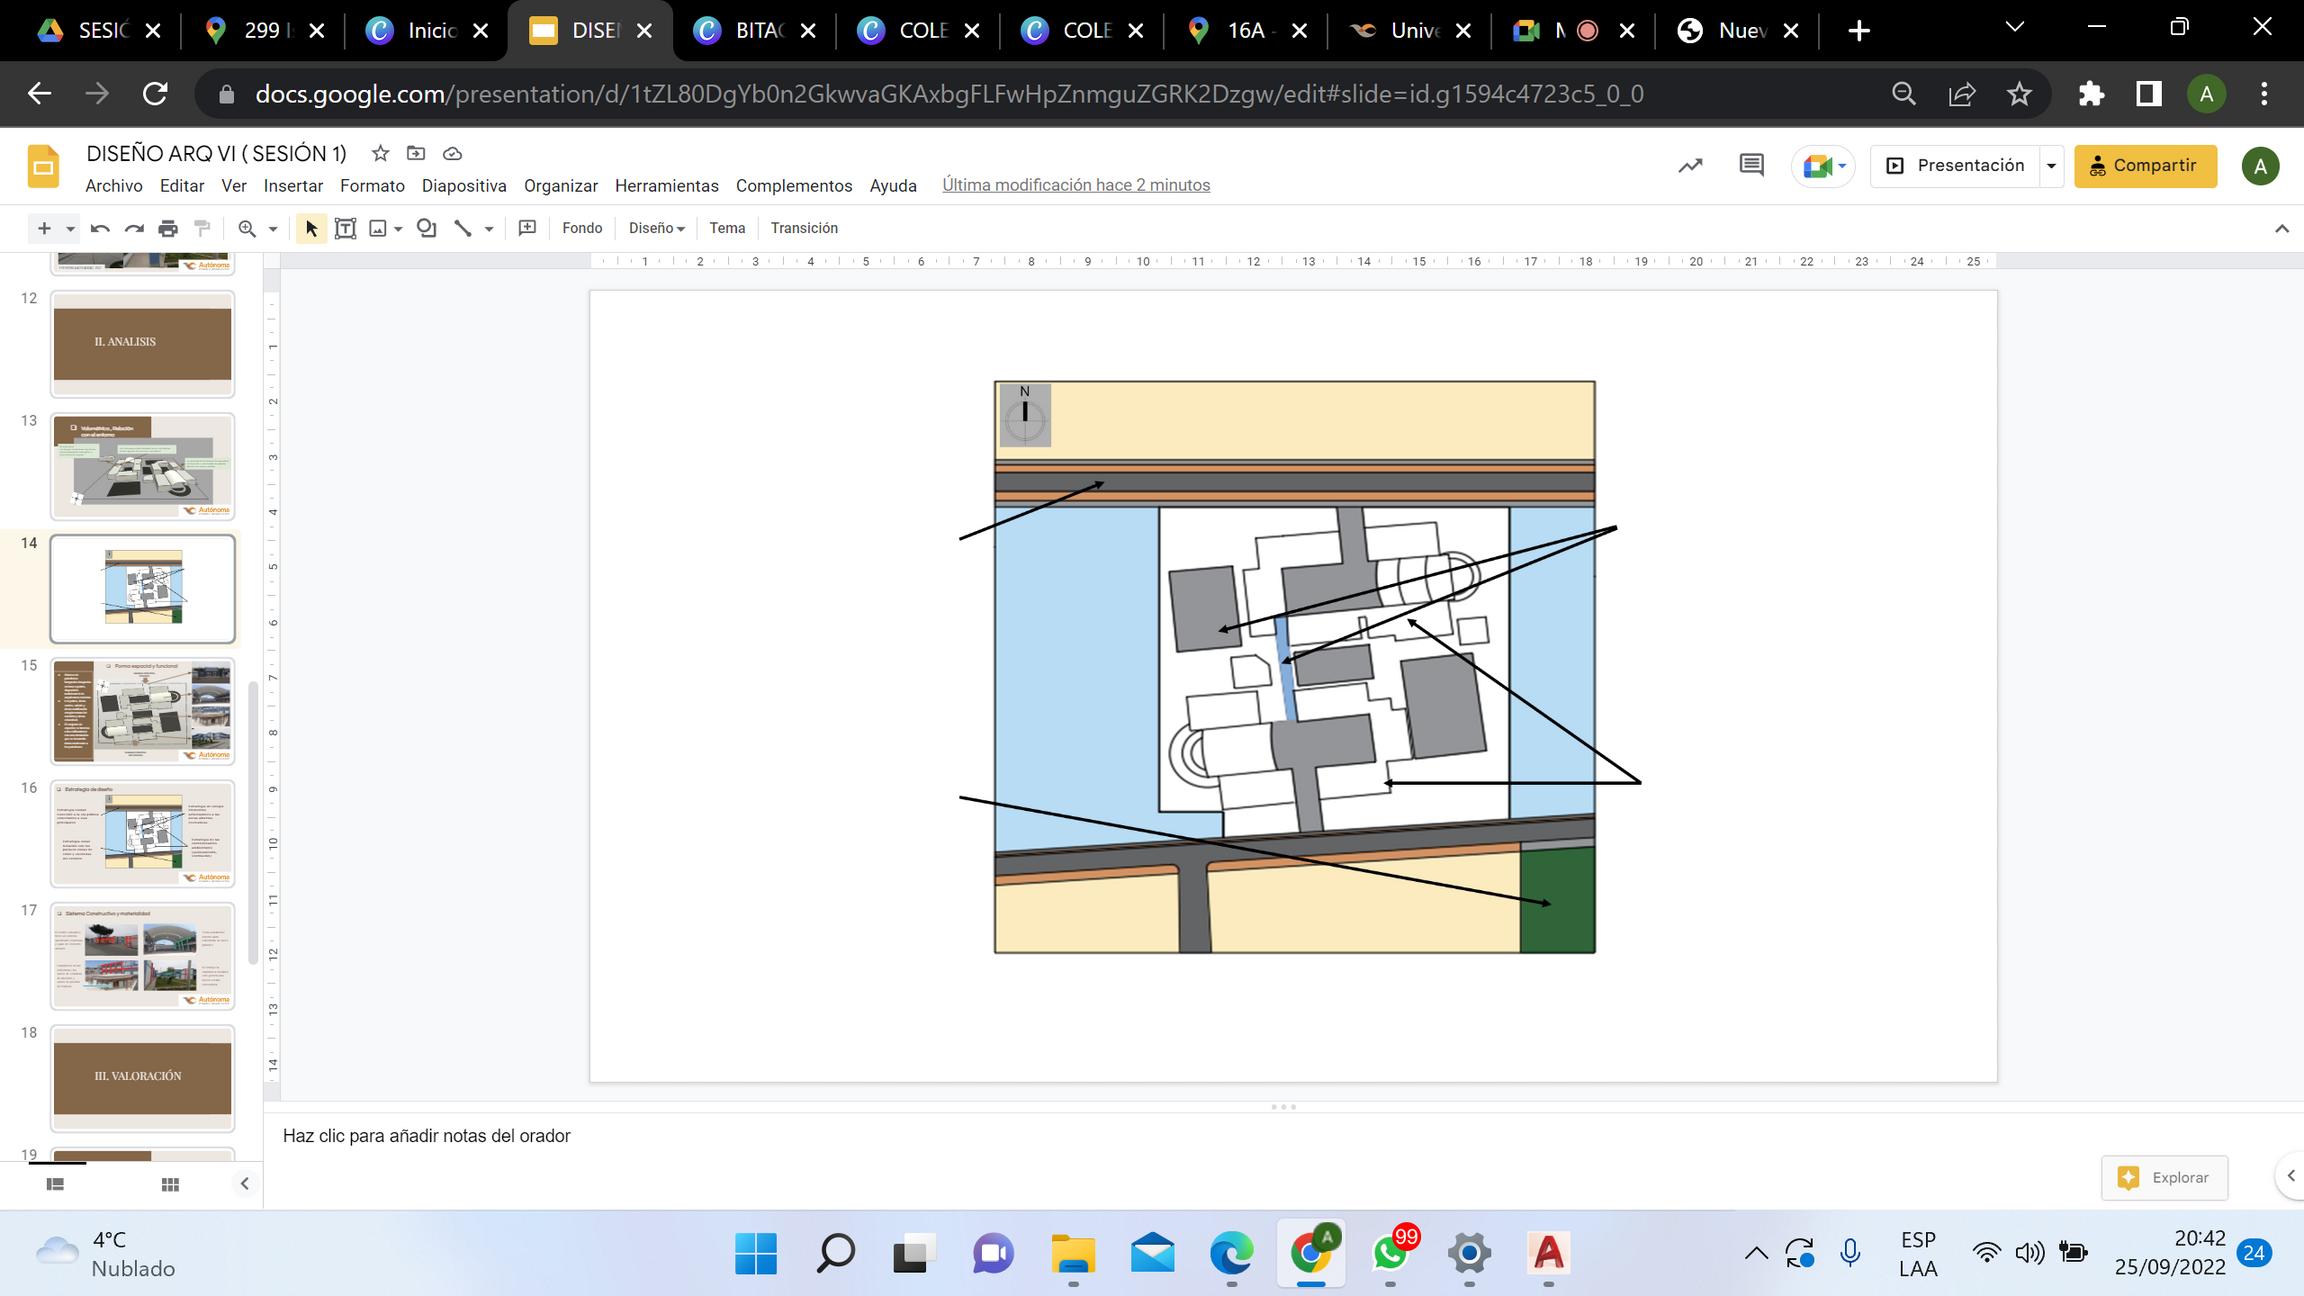Star the presentation title

point(380,153)
